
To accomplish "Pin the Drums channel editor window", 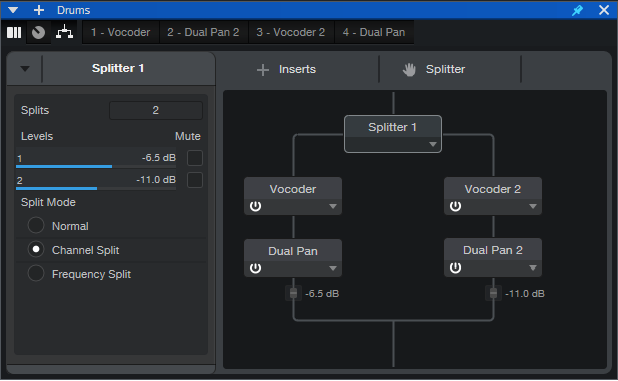I will coord(577,10).
